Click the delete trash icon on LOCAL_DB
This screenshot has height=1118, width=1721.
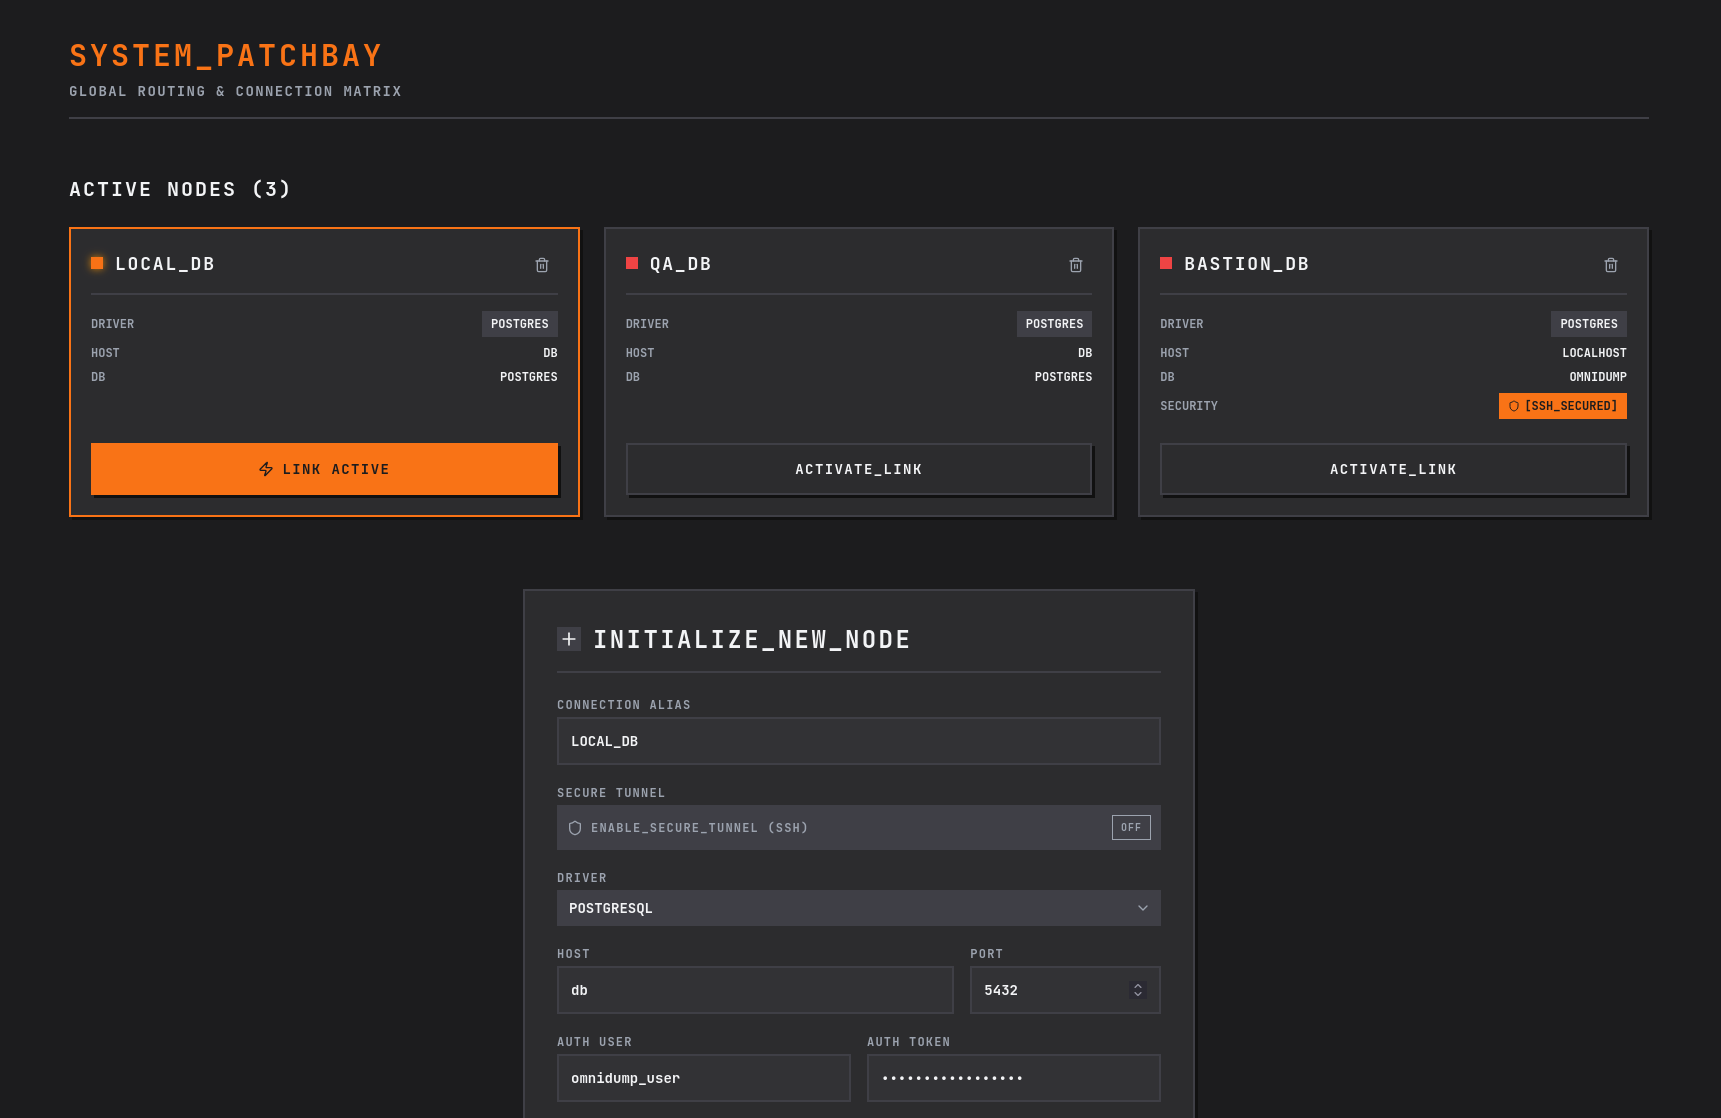[x=542, y=265]
